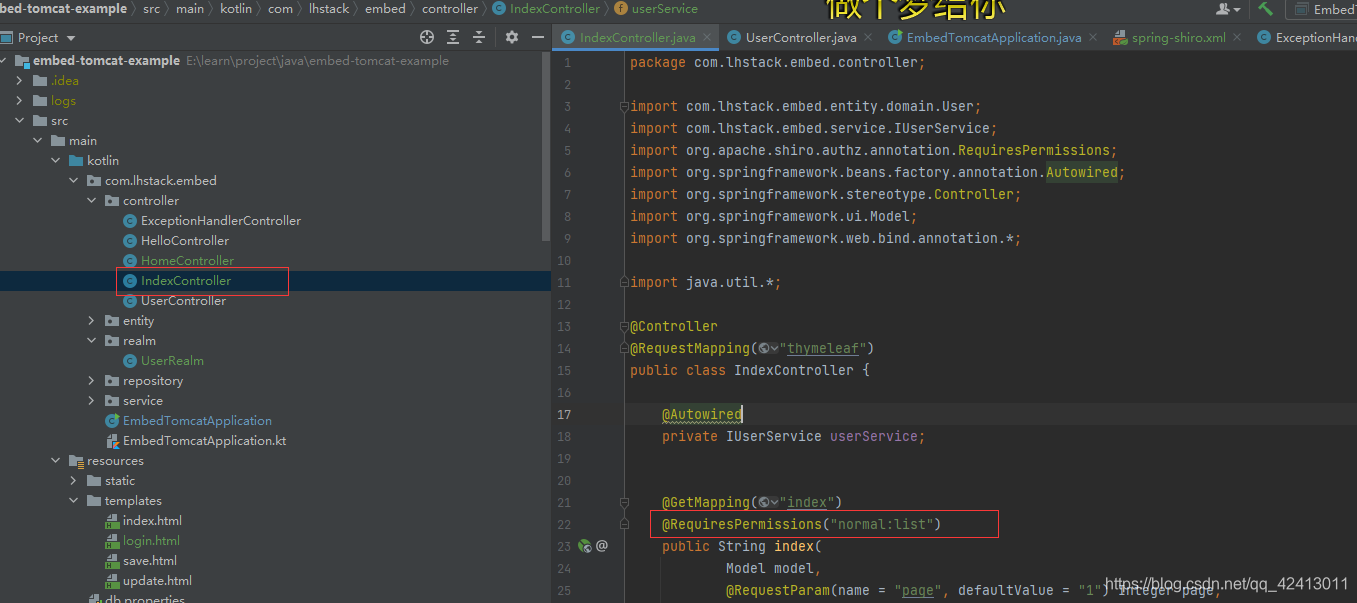
Task: Click the Collapse All icon in Project panel
Action: tap(480, 37)
